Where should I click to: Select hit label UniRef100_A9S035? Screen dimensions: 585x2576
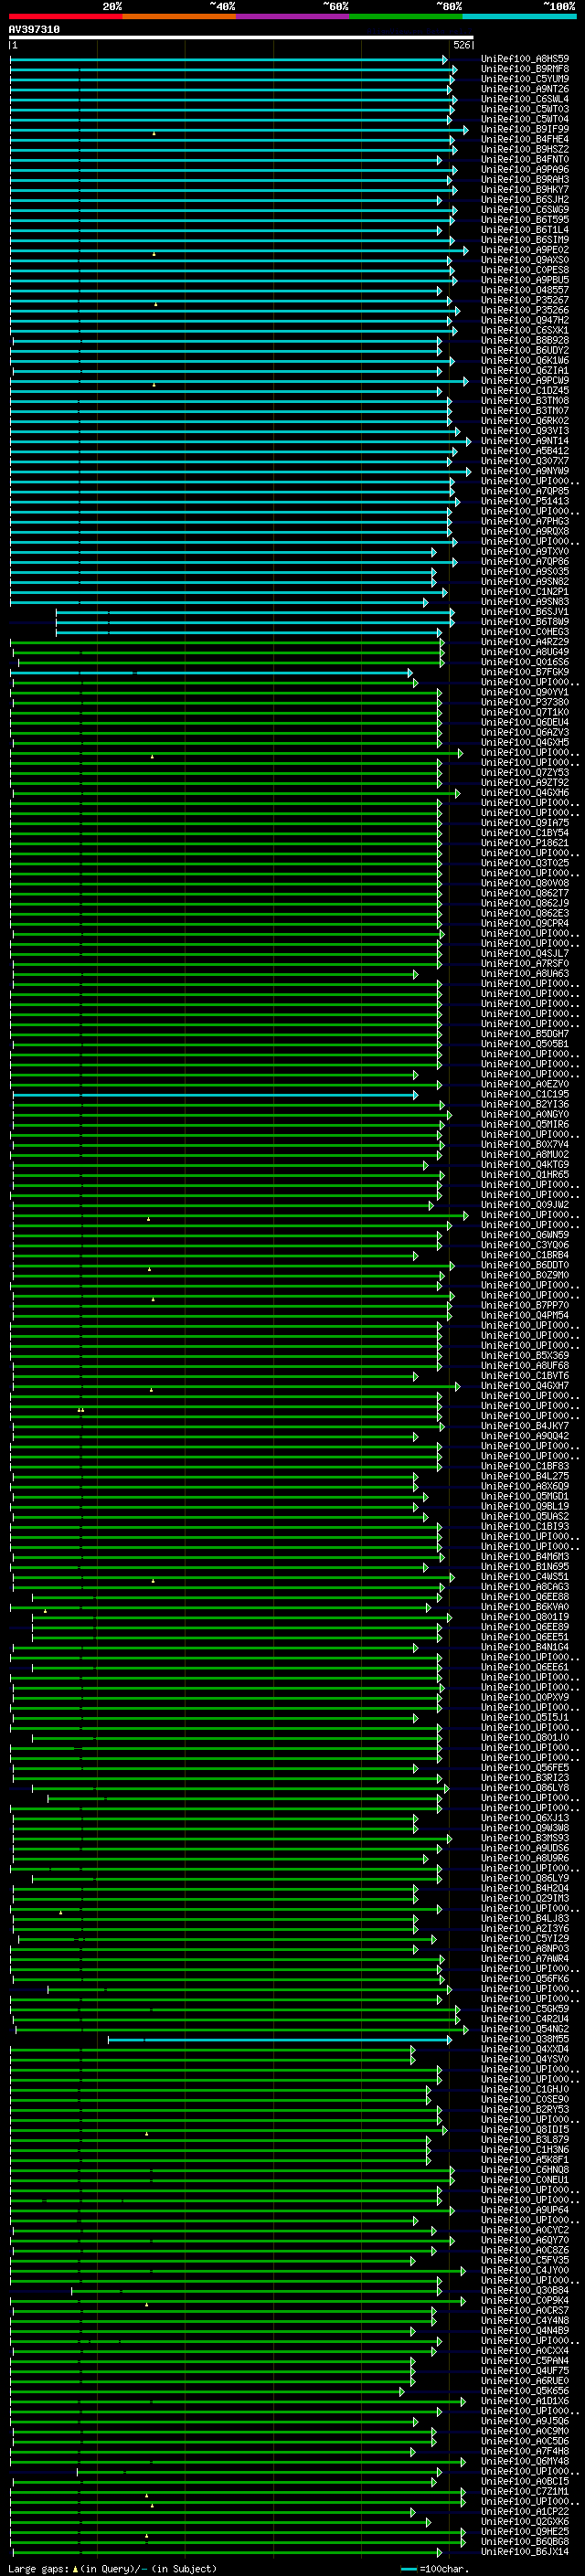pos(525,572)
